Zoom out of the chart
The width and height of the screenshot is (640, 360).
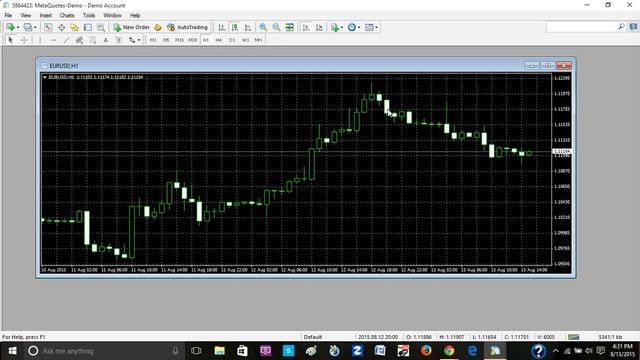tap(276, 27)
